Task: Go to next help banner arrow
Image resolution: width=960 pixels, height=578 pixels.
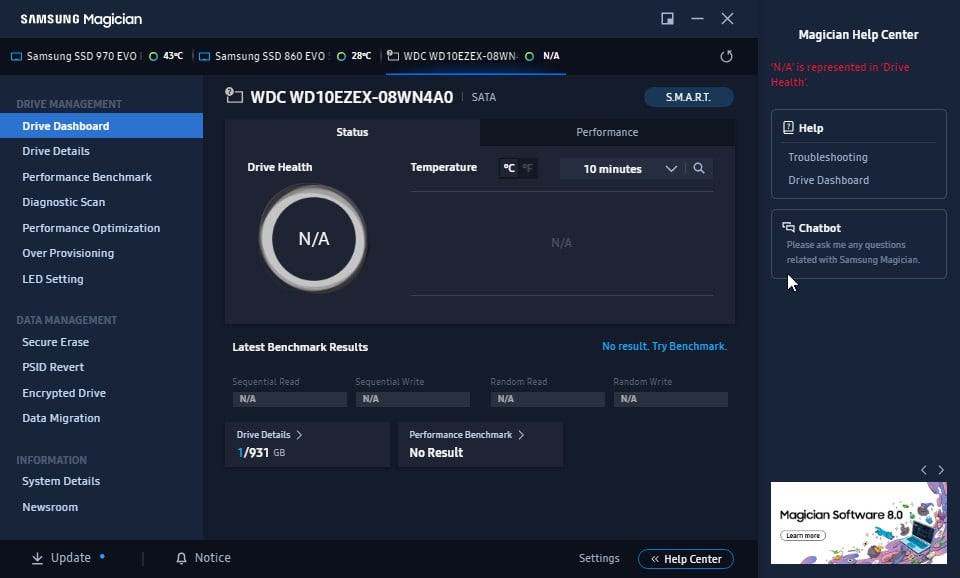Action: (941, 470)
